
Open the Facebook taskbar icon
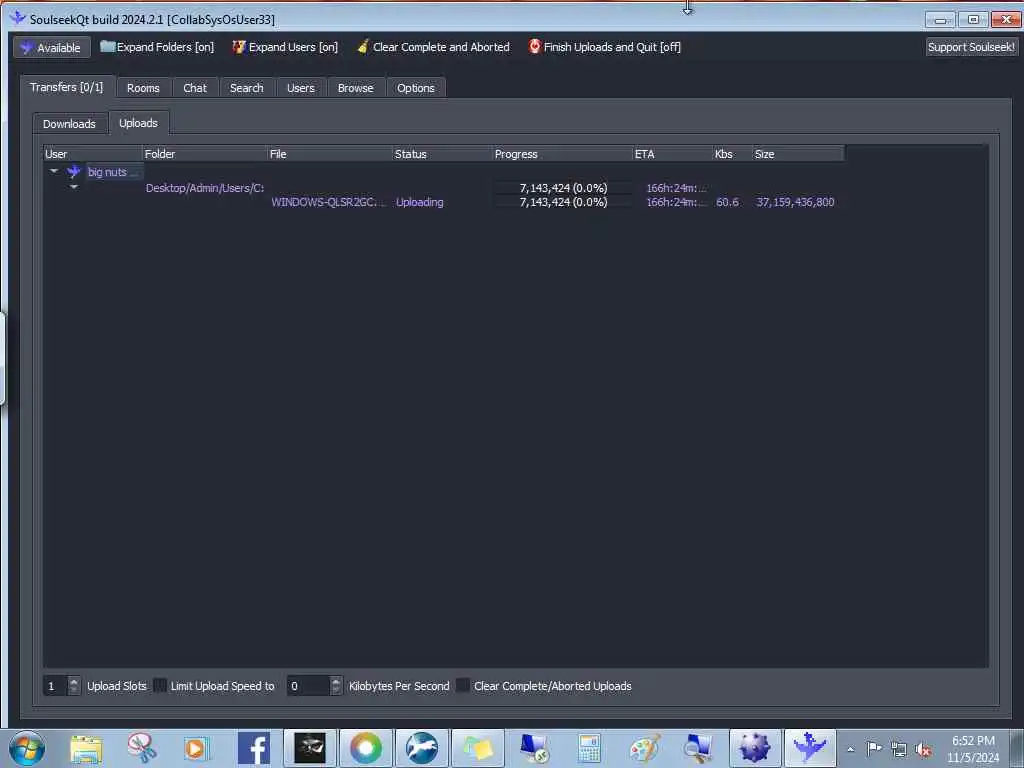(254, 748)
